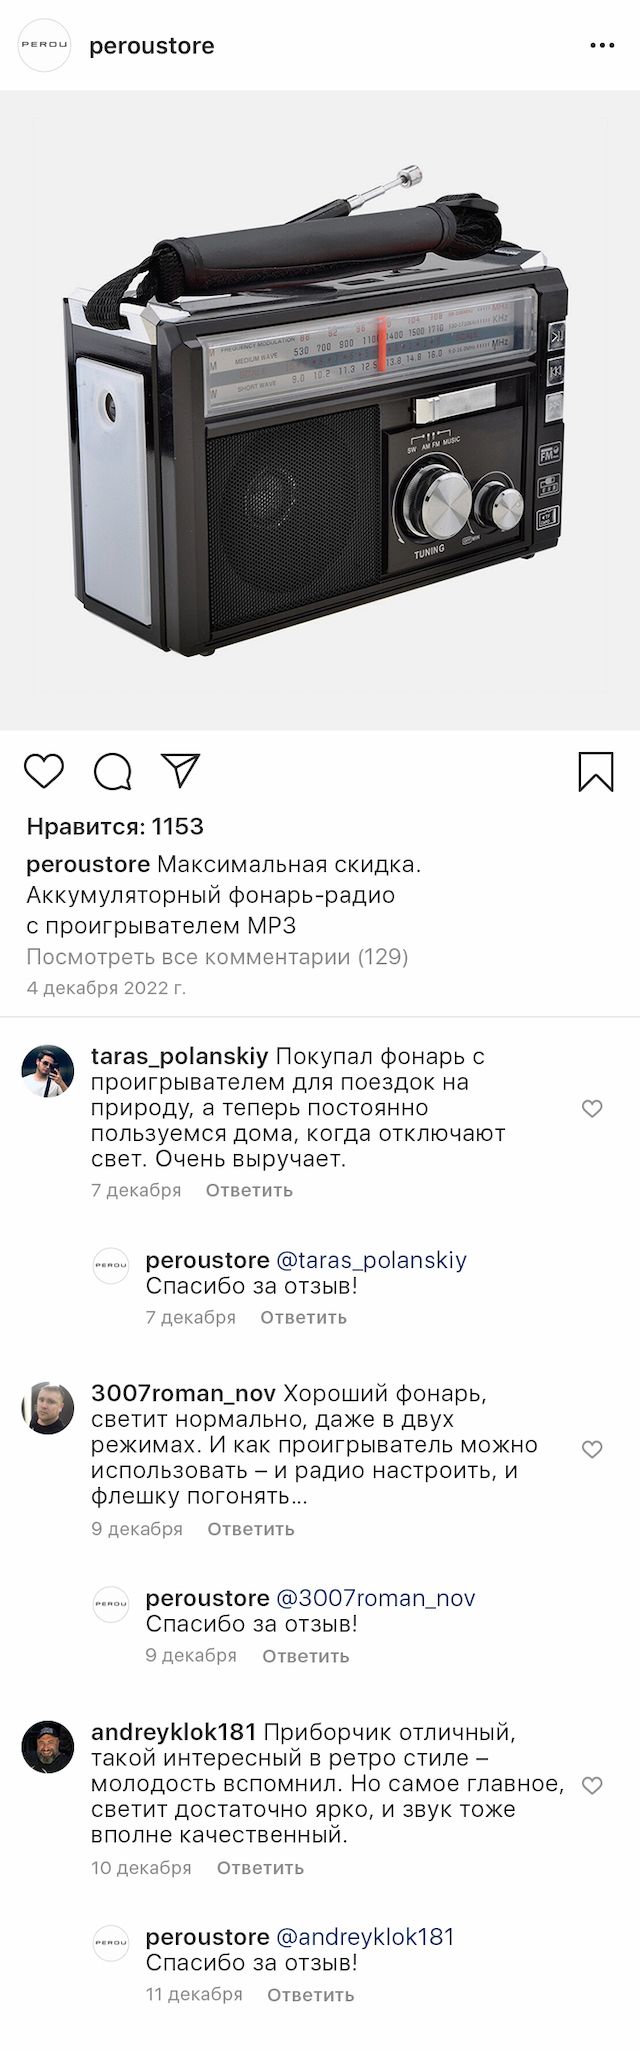This screenshot has width=640, height=2050.
Task: Expand all 129 comments
Action: [x=217, y=957]
